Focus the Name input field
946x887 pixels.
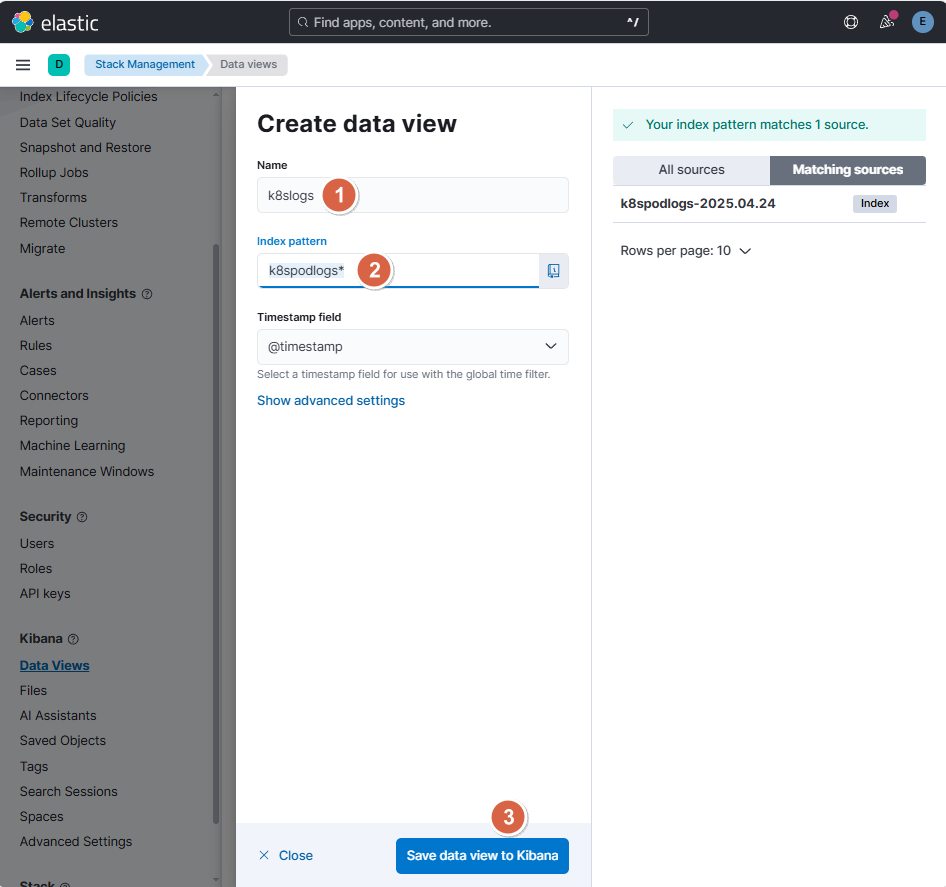413,195
